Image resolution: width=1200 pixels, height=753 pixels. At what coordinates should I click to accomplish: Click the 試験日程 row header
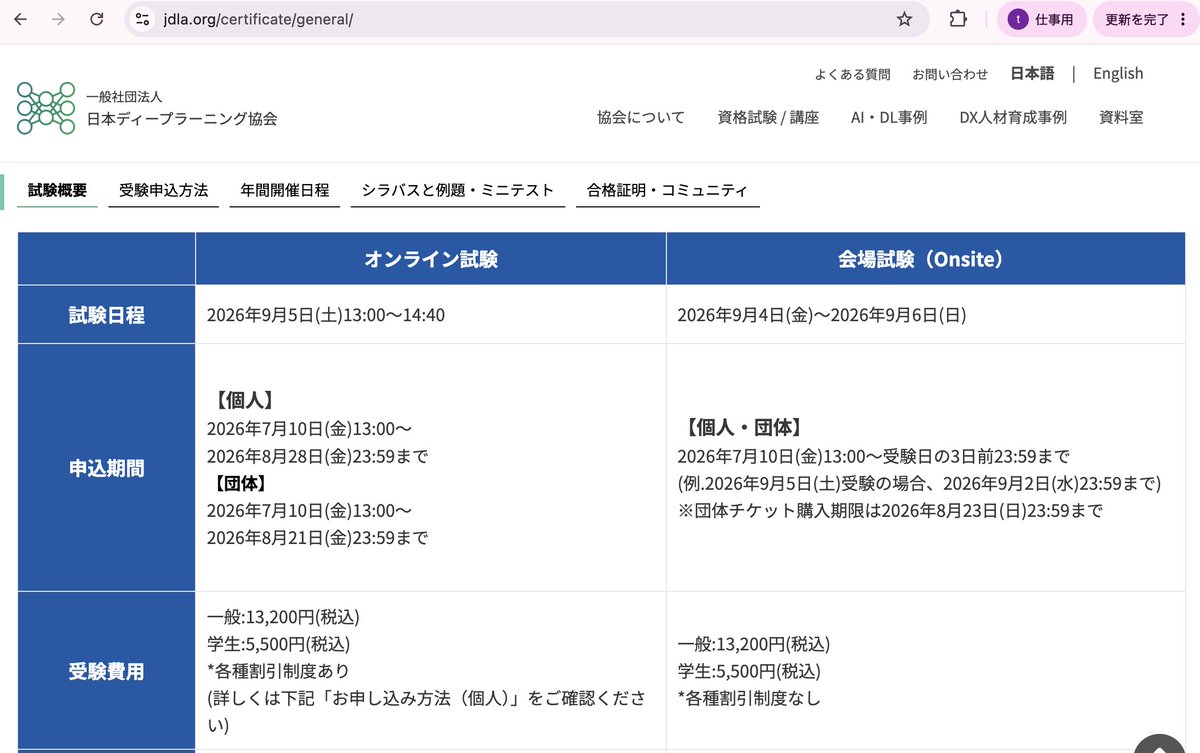tap(106, 315)
